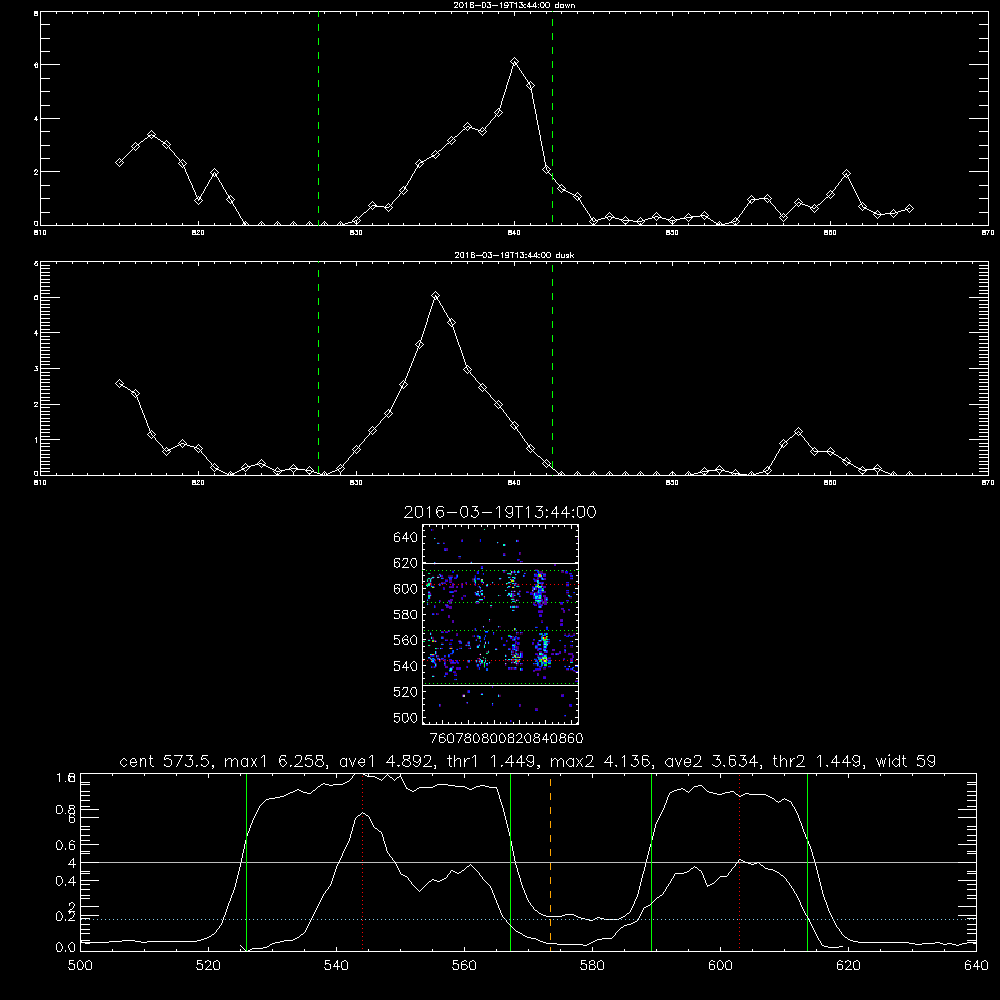Screen dimensions: 1000x1000
Task: Click the large timestamp title above the heatmap
Action: 500,512
